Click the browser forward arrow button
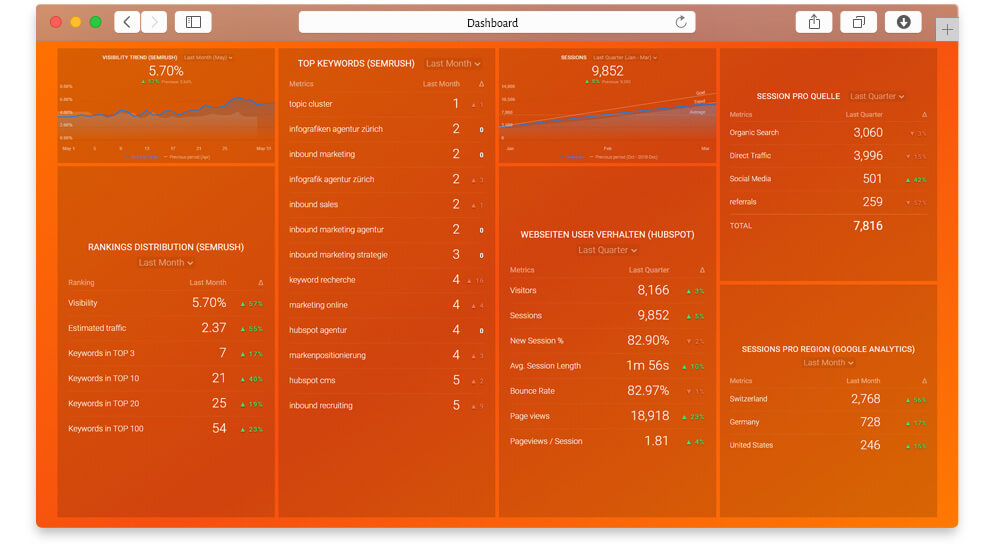 [x=154, y=22]
